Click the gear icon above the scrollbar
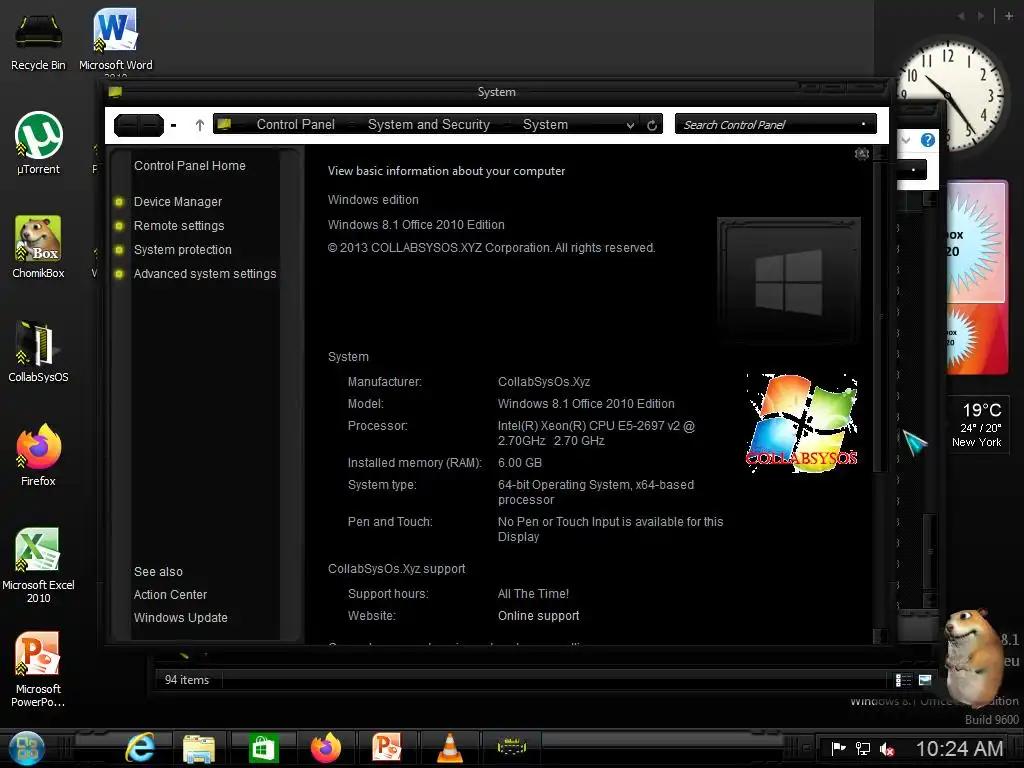This screenshot has height=768, width=1024. (x=862, y=154)
